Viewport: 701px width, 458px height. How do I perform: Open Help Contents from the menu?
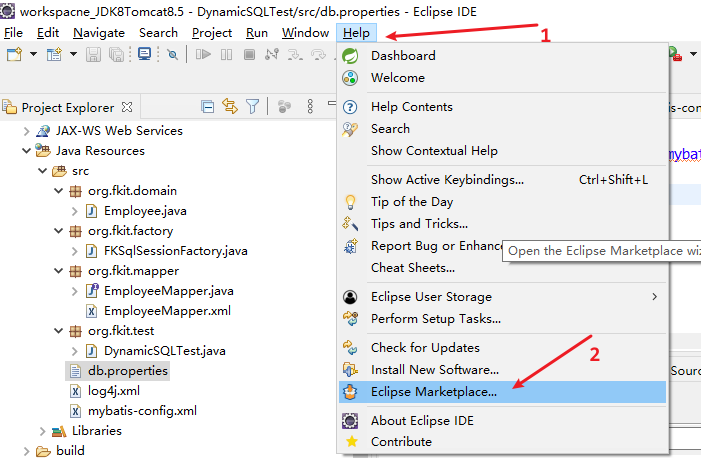(x=503, y=107)
